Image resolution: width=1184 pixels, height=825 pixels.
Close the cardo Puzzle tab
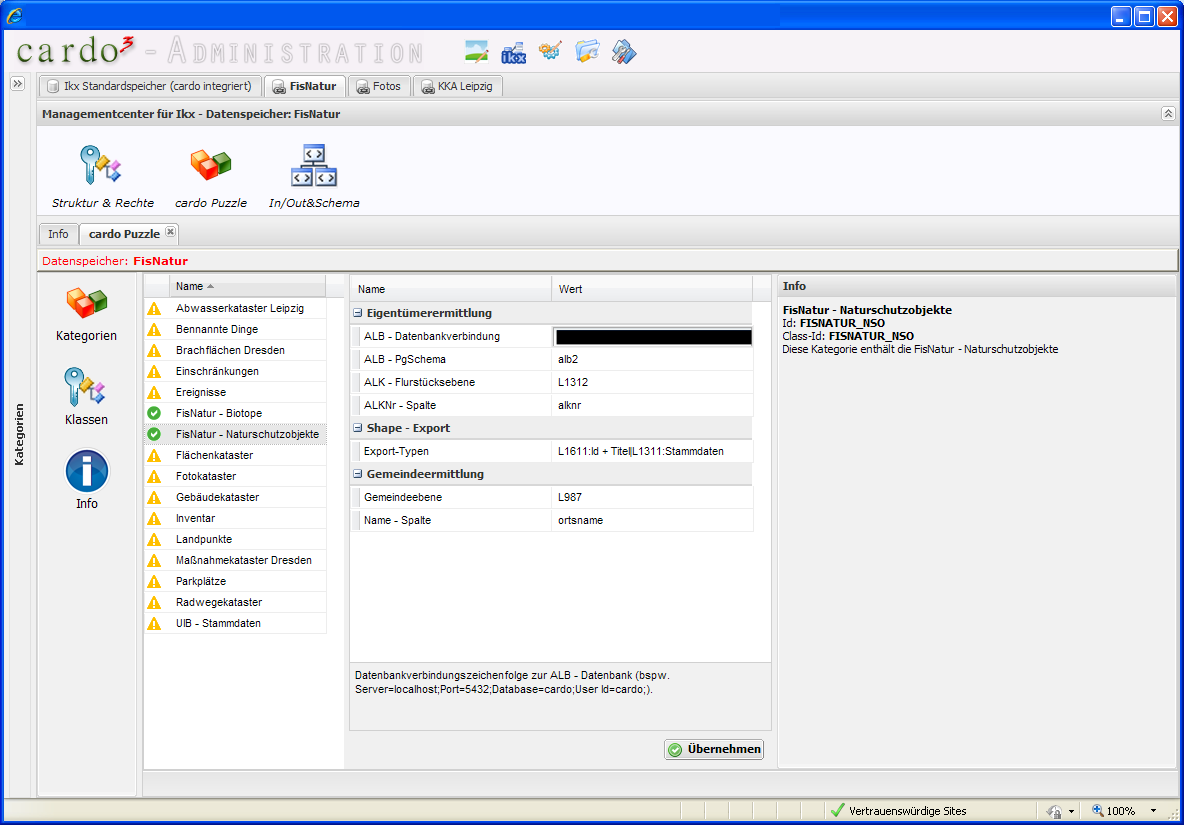click(x=170, y=232)
